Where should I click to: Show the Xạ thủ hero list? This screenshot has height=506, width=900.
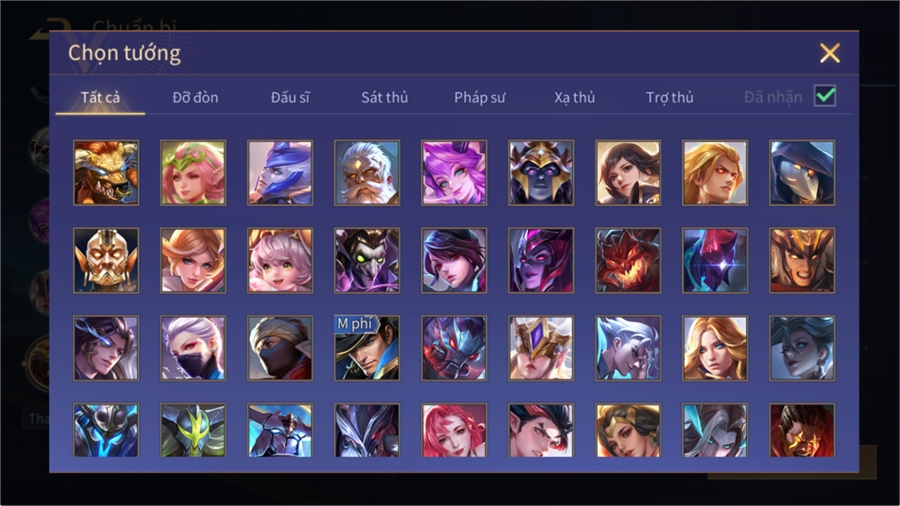click(575, 98)
